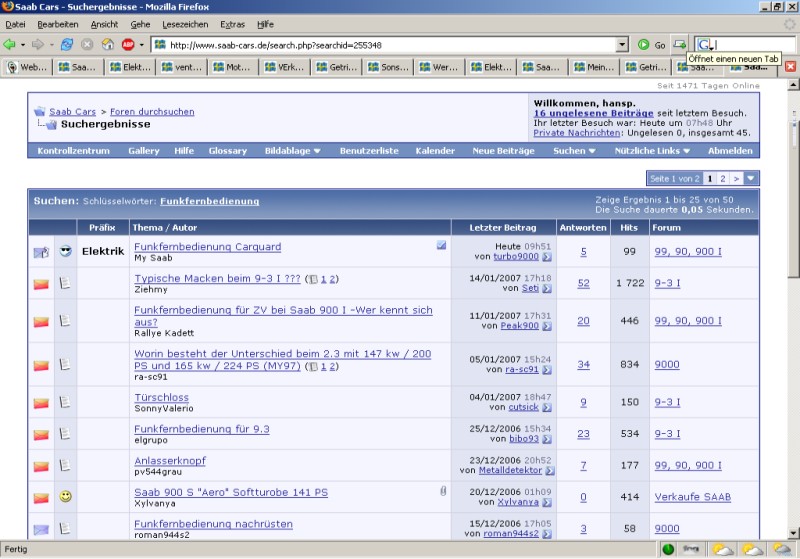Screen dimensions: 800x559
Task: Go to results page 2 in pagination
Action: pyautogui.click(x=722, y=179)
